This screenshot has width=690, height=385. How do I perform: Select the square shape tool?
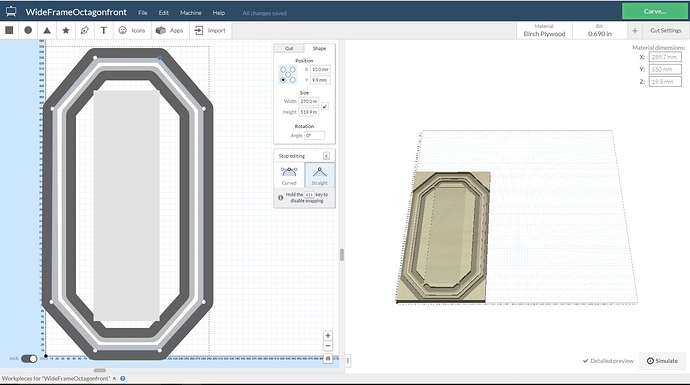click(x=9, y=30)
